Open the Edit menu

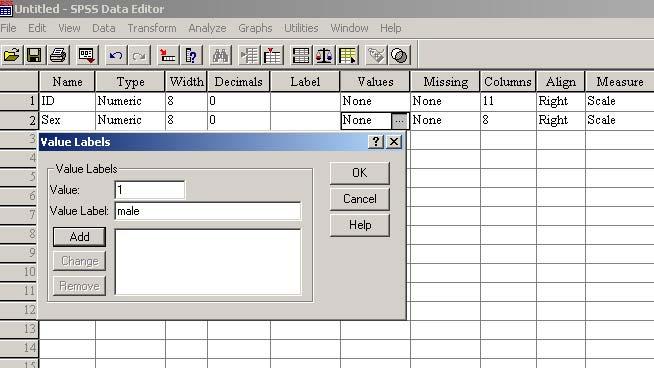37,28
